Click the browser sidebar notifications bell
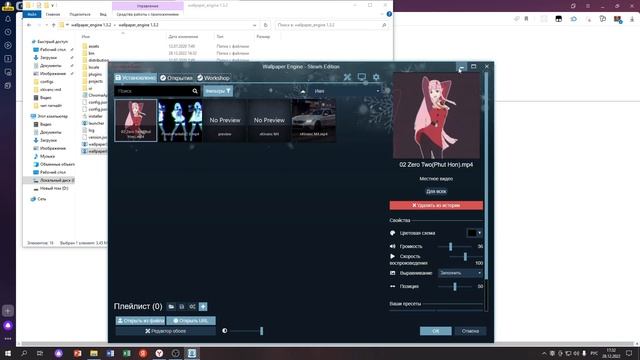This screenshot has height=360, width=640. (x=8, y=19)
